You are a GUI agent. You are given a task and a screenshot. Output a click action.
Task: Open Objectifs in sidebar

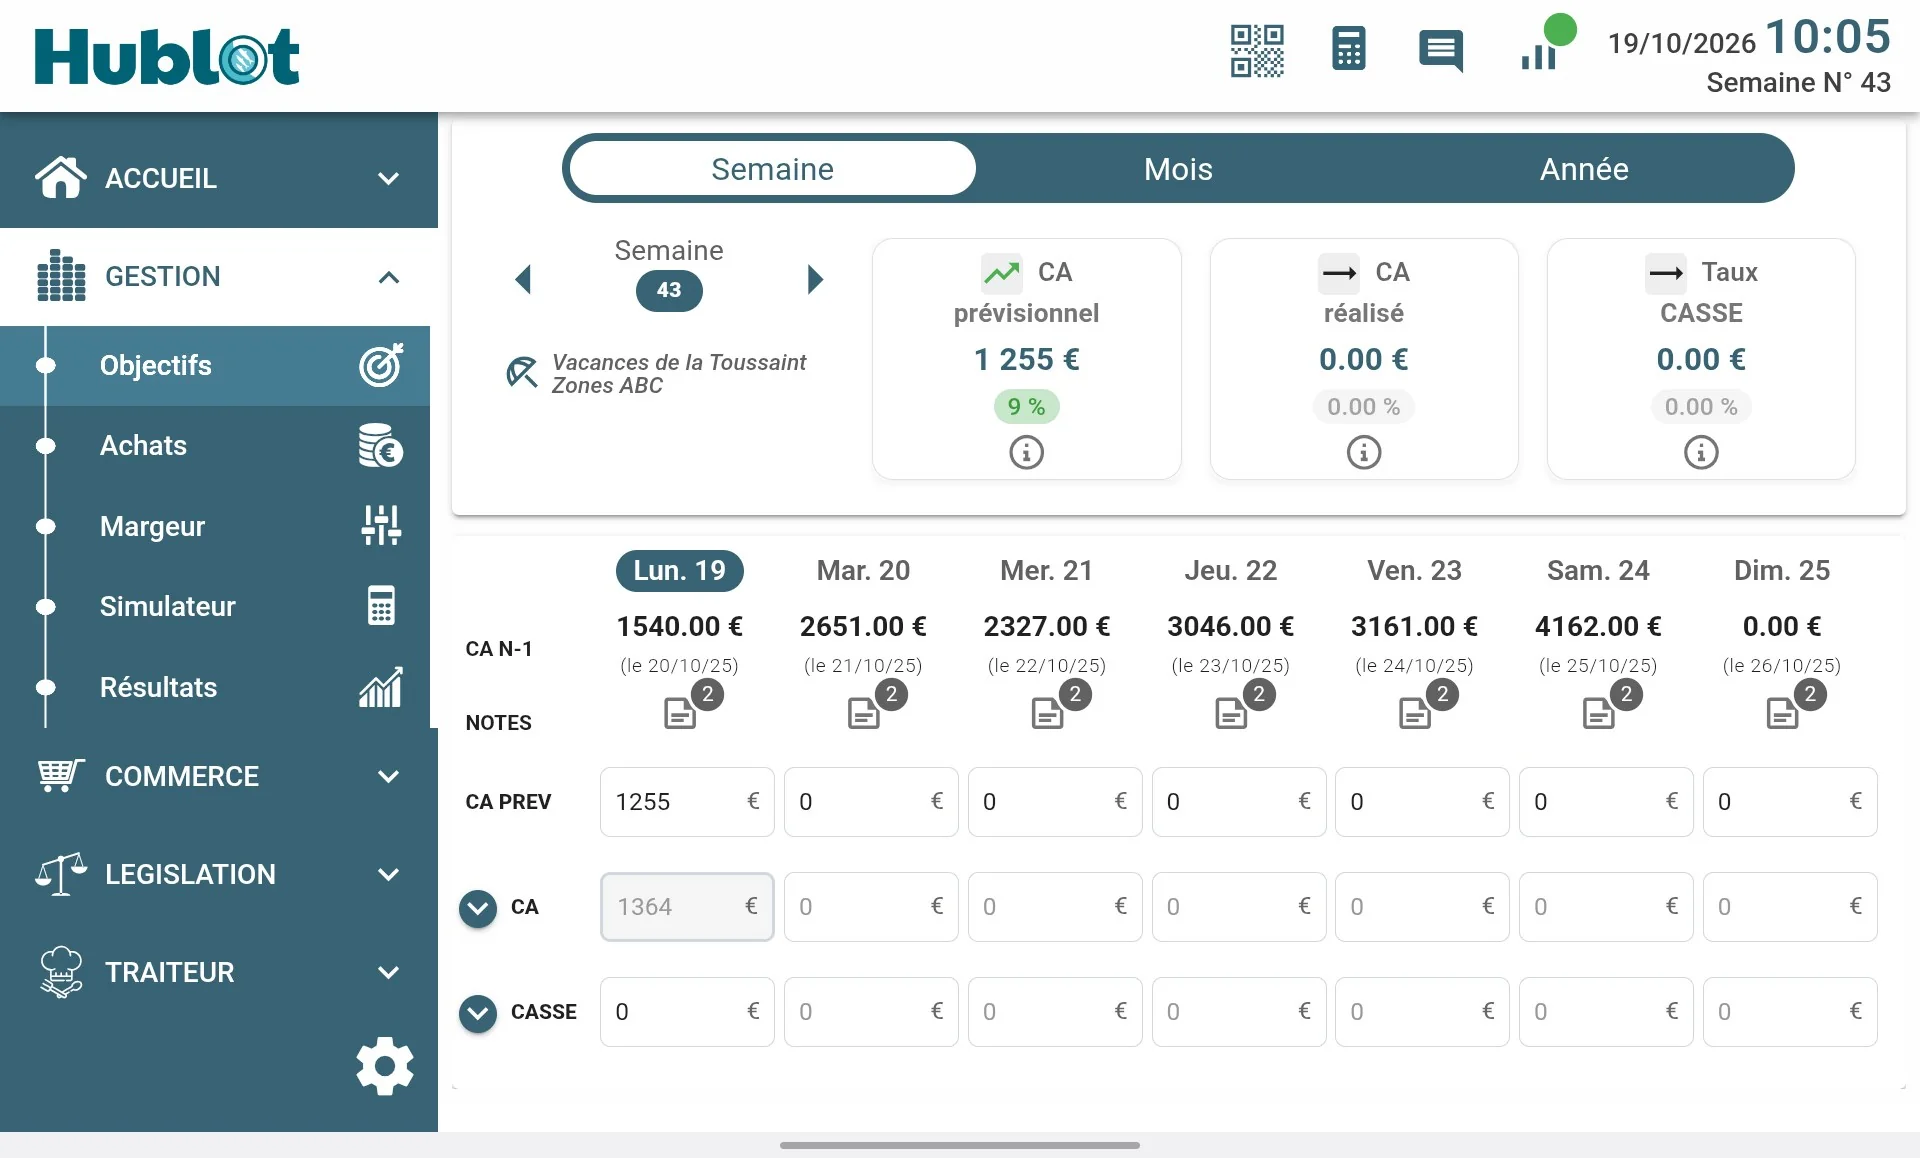(x=215, y=365)
